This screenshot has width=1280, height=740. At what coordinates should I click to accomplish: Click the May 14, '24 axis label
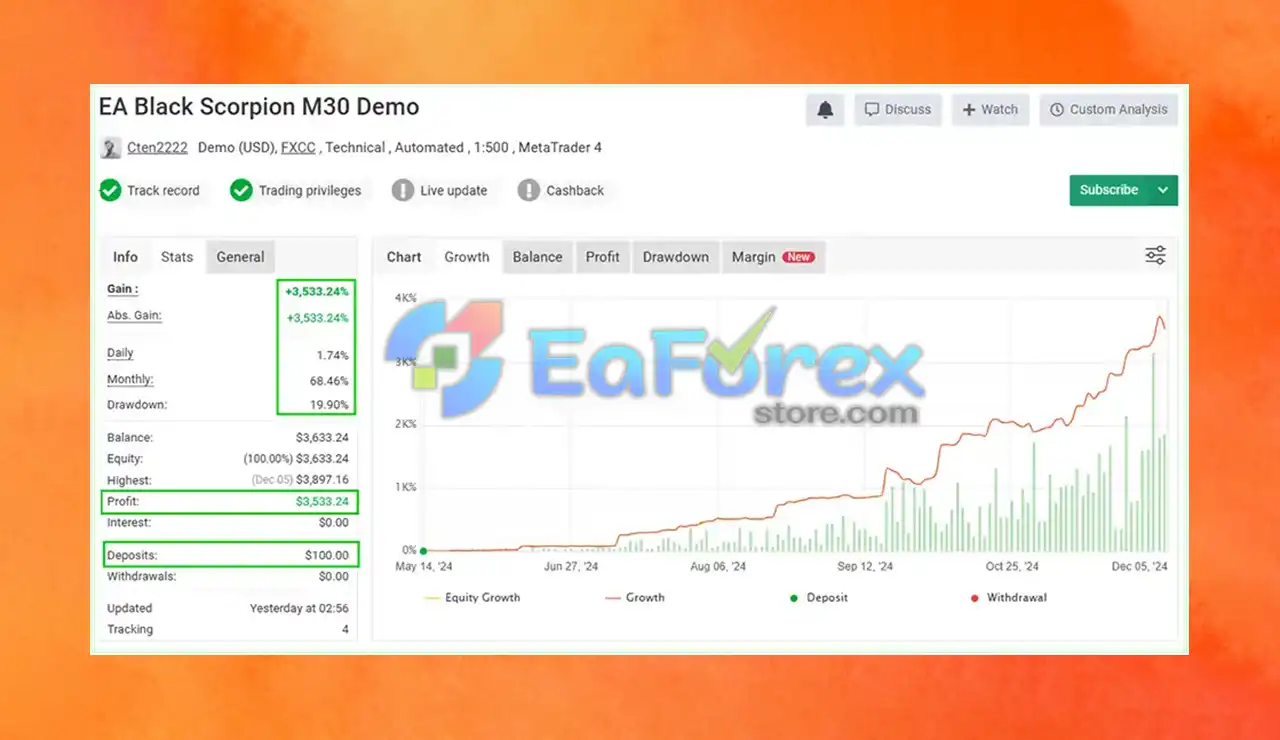[x=425, y=566]
